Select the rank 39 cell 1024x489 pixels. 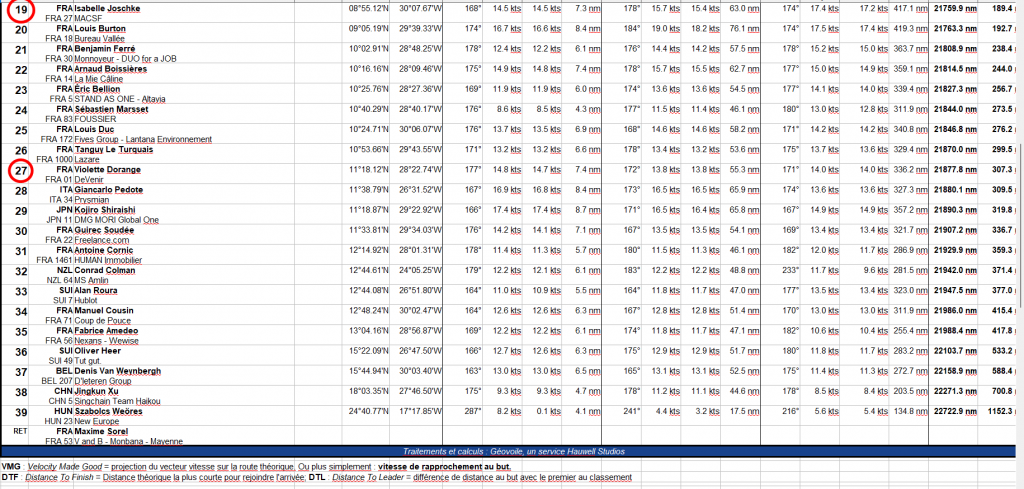pos(20,413)
